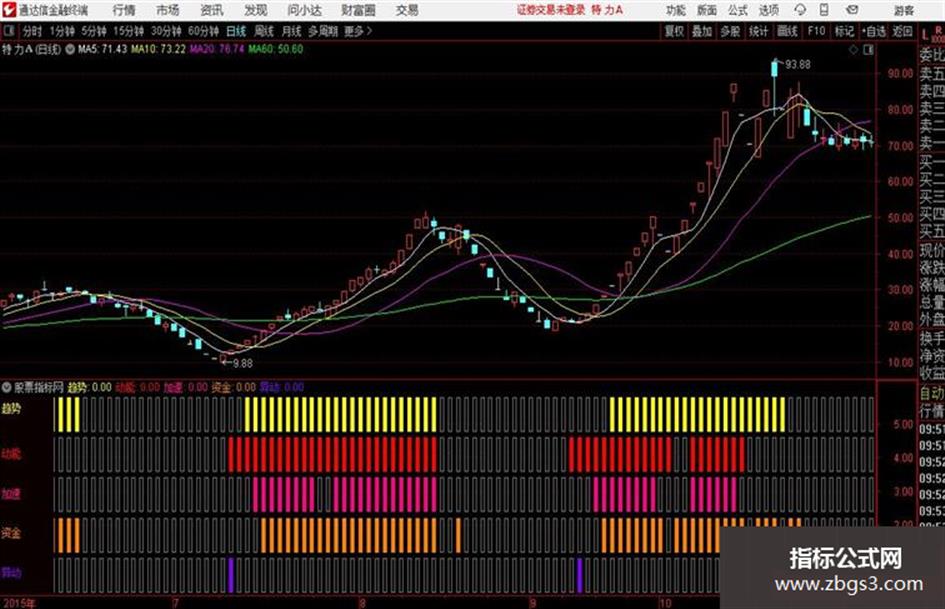This screenshot has height=609, width=945.
Task: Click the 2015年 date axis label
Action: point(18,603)
